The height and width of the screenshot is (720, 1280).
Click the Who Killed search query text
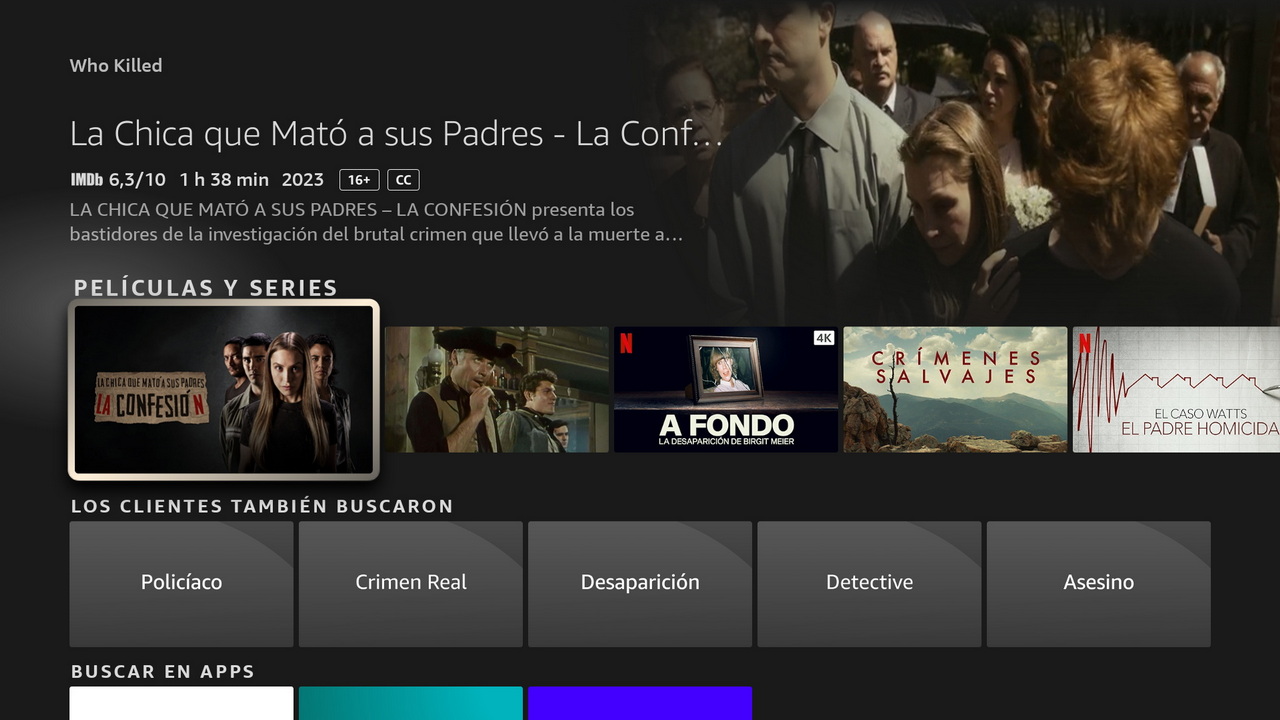(x=116, y=66)
